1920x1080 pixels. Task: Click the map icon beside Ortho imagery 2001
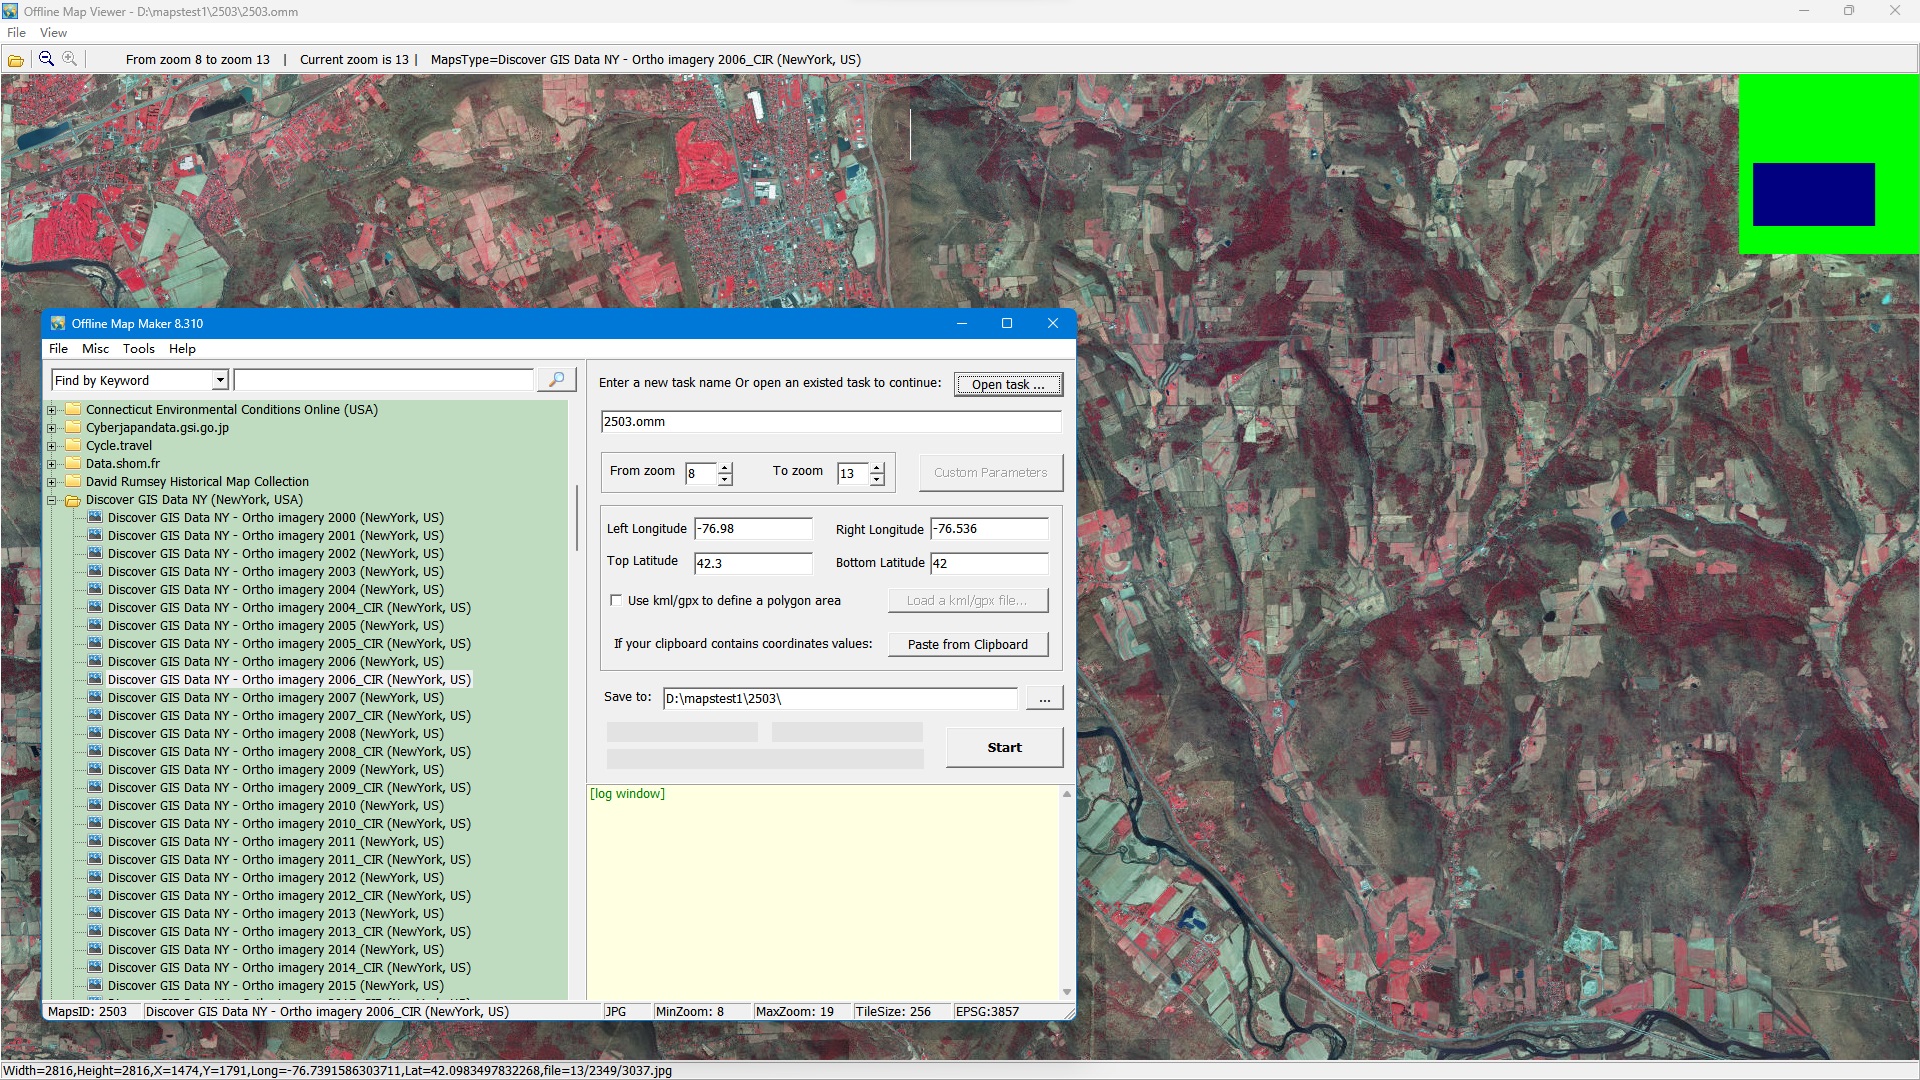95,535
